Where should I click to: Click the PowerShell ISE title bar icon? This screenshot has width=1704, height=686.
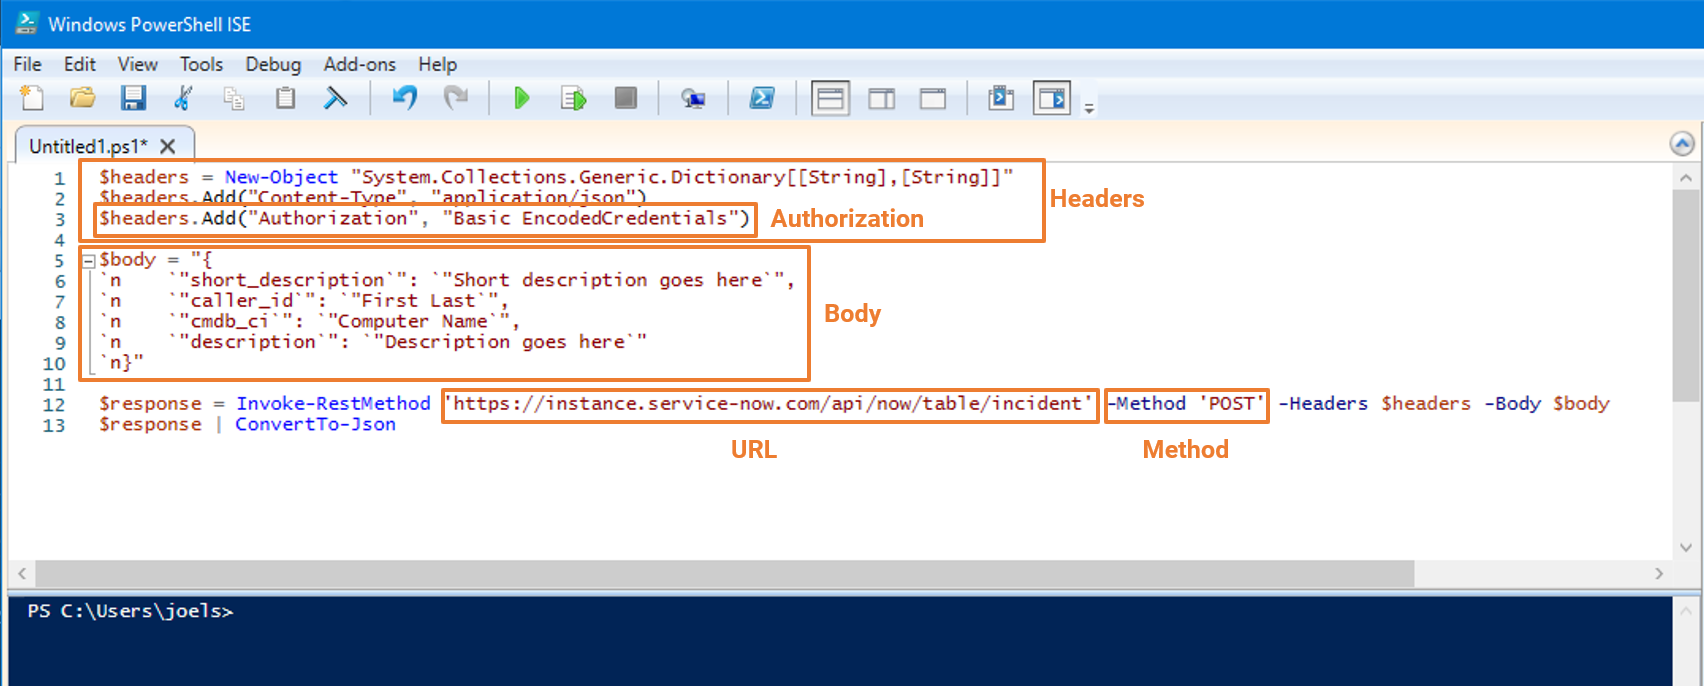pyautogui.click(x=27, y=24)
